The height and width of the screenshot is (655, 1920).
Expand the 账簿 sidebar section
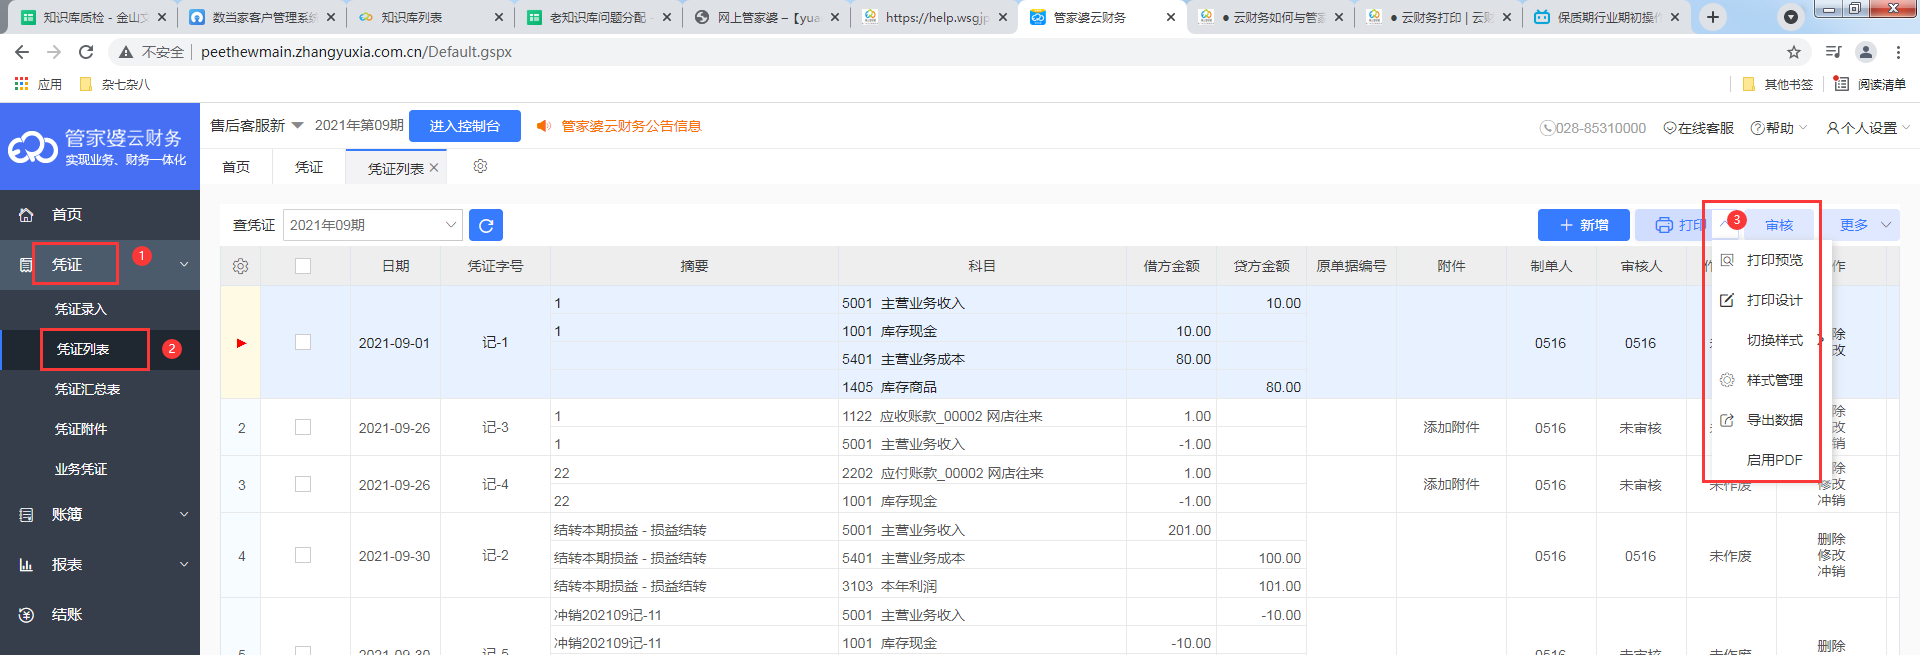pyautogui.click(x=100, y=515)
